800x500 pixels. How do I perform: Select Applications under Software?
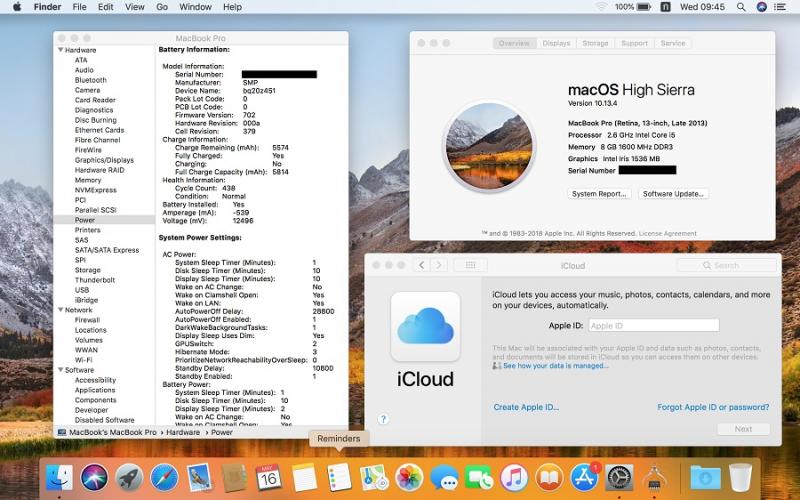95,390
